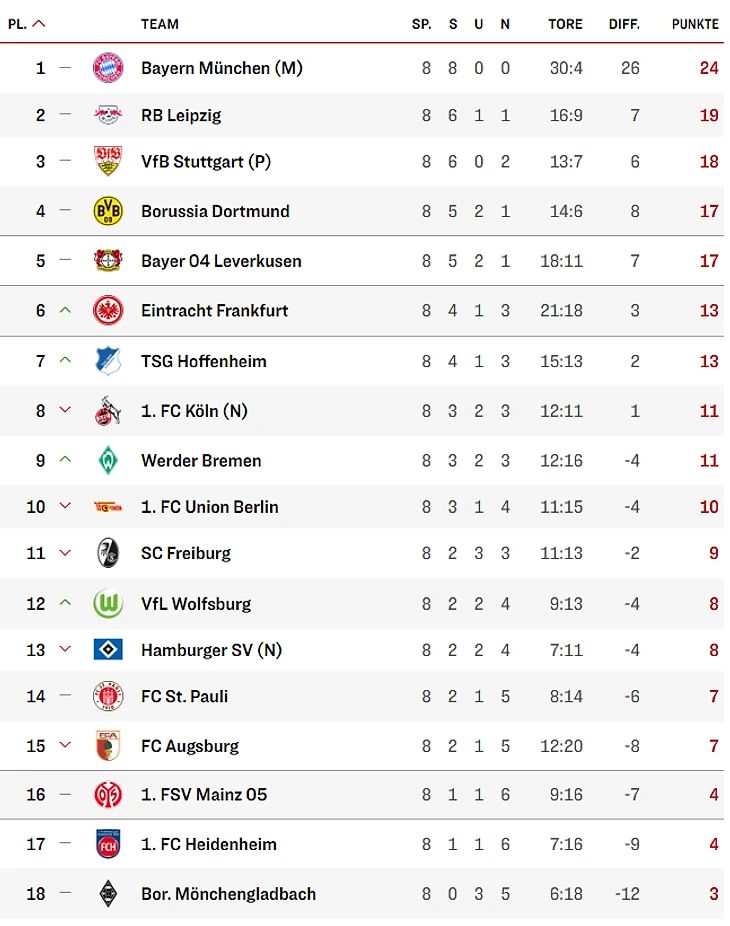Click the DIFF. column header
Image resolution: width=730 pixels, height=926 pixels.
click(x=624, y=24)
